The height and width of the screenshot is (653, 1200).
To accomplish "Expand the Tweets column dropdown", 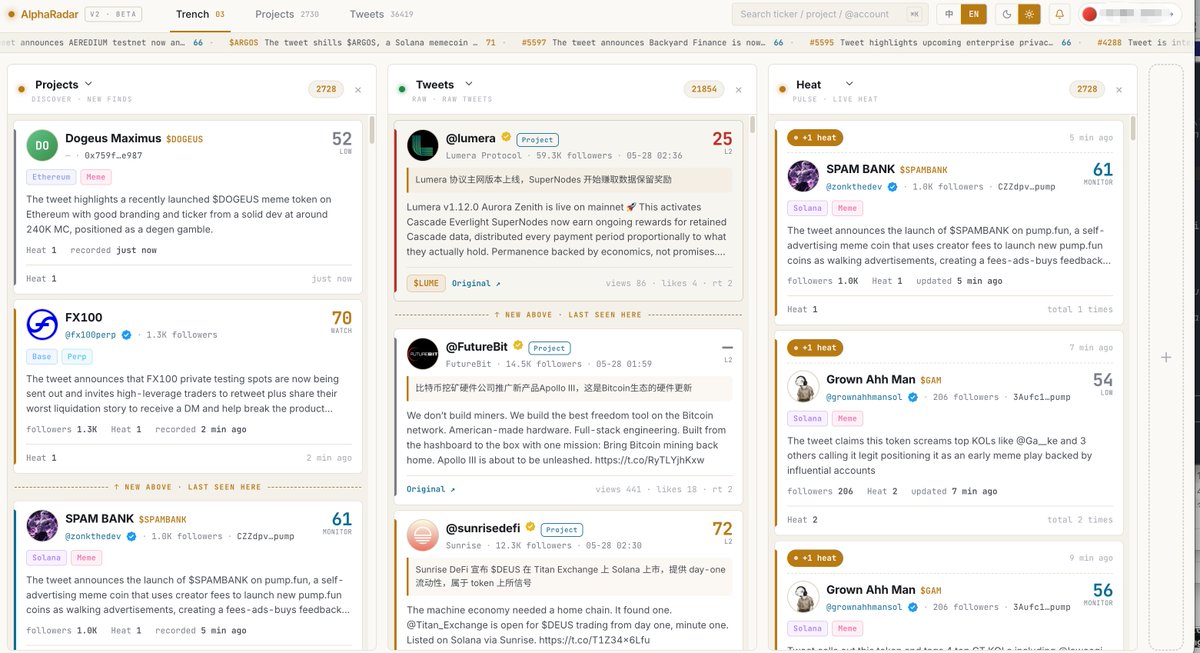I will click(x=469, y=84).
